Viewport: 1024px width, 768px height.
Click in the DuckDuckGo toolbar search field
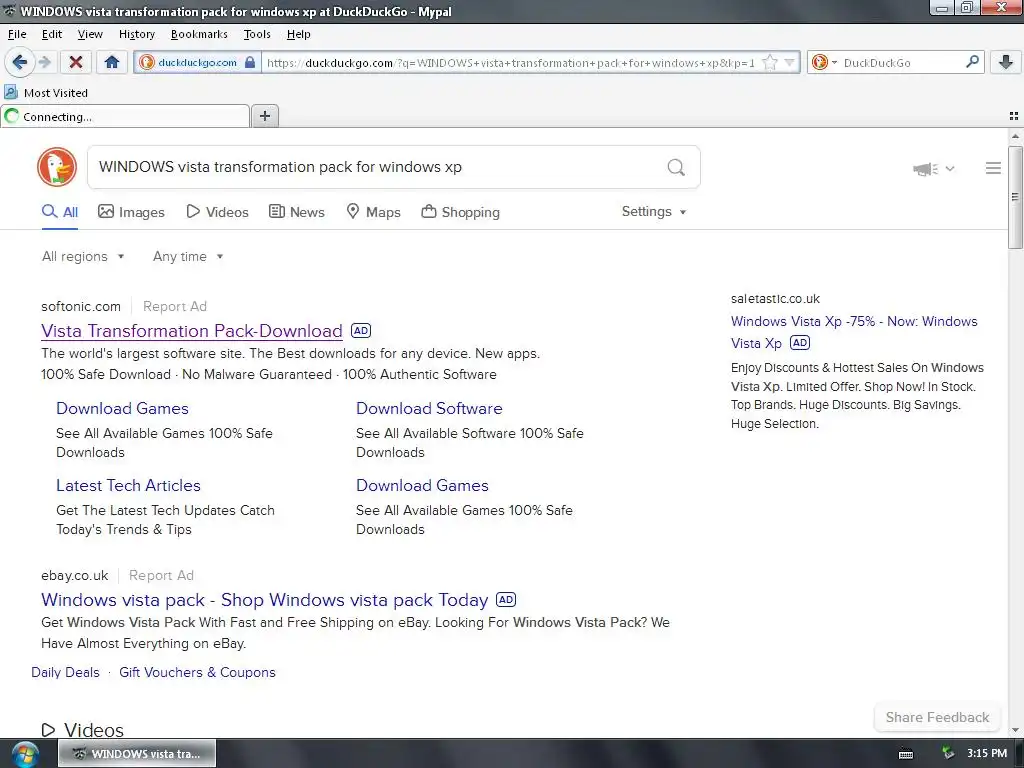point(901,63)
